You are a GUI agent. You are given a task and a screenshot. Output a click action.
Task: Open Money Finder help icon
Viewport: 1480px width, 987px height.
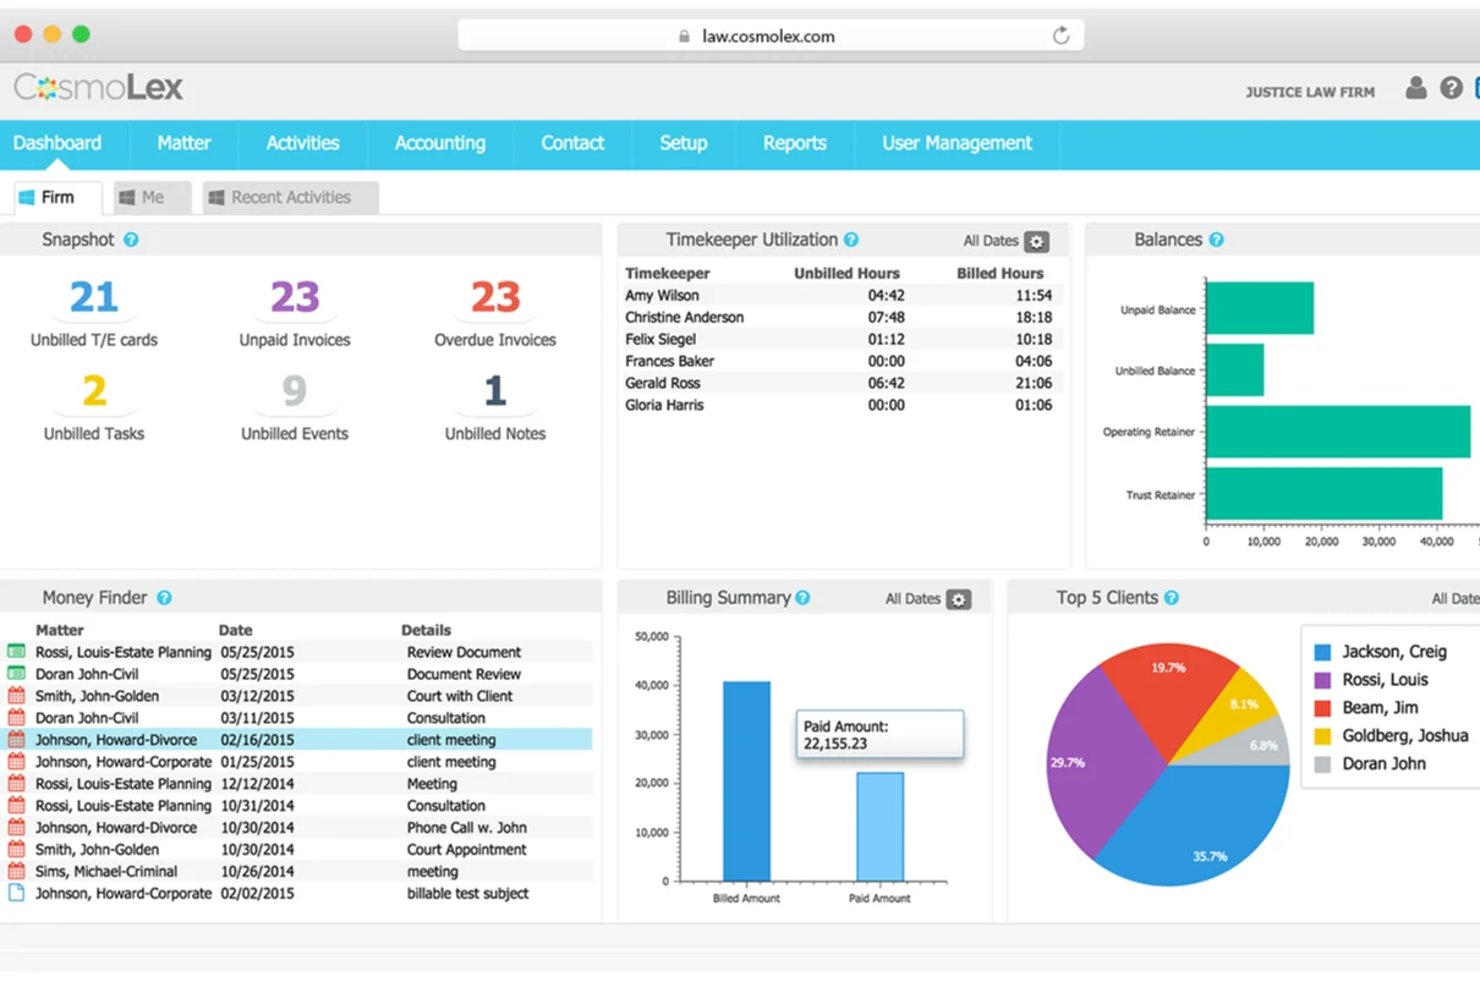(164, 598)
